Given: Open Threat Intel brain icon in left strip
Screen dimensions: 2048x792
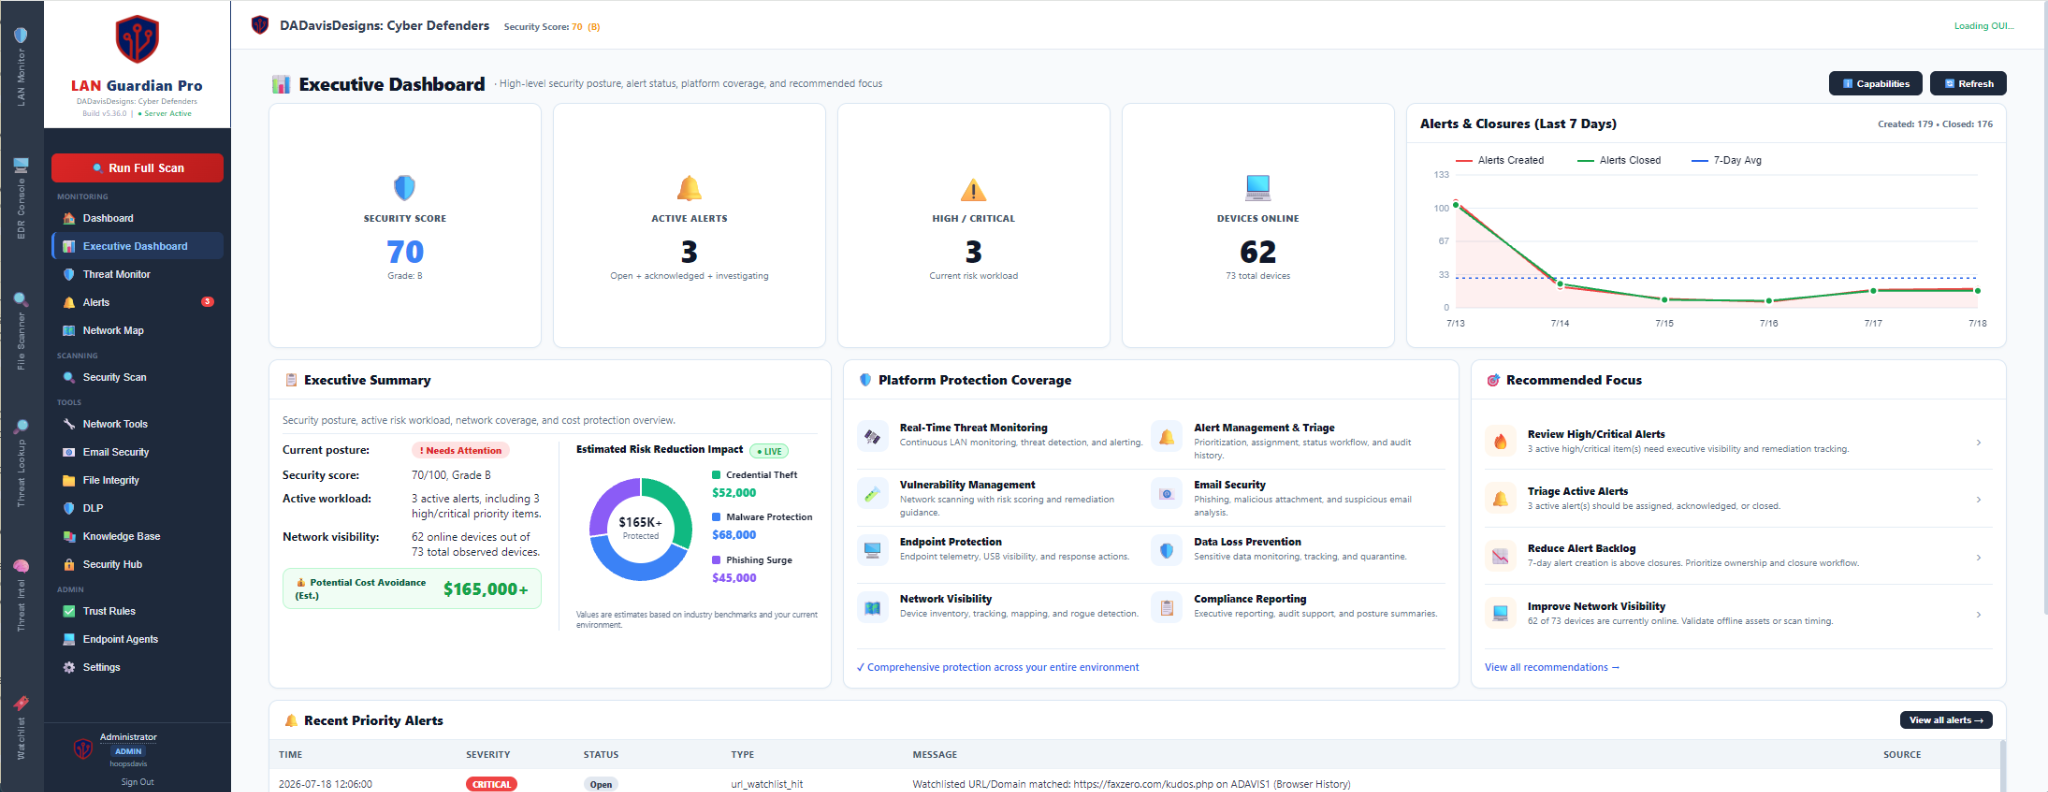Looking at the screenshot, I should coord(21,565).
